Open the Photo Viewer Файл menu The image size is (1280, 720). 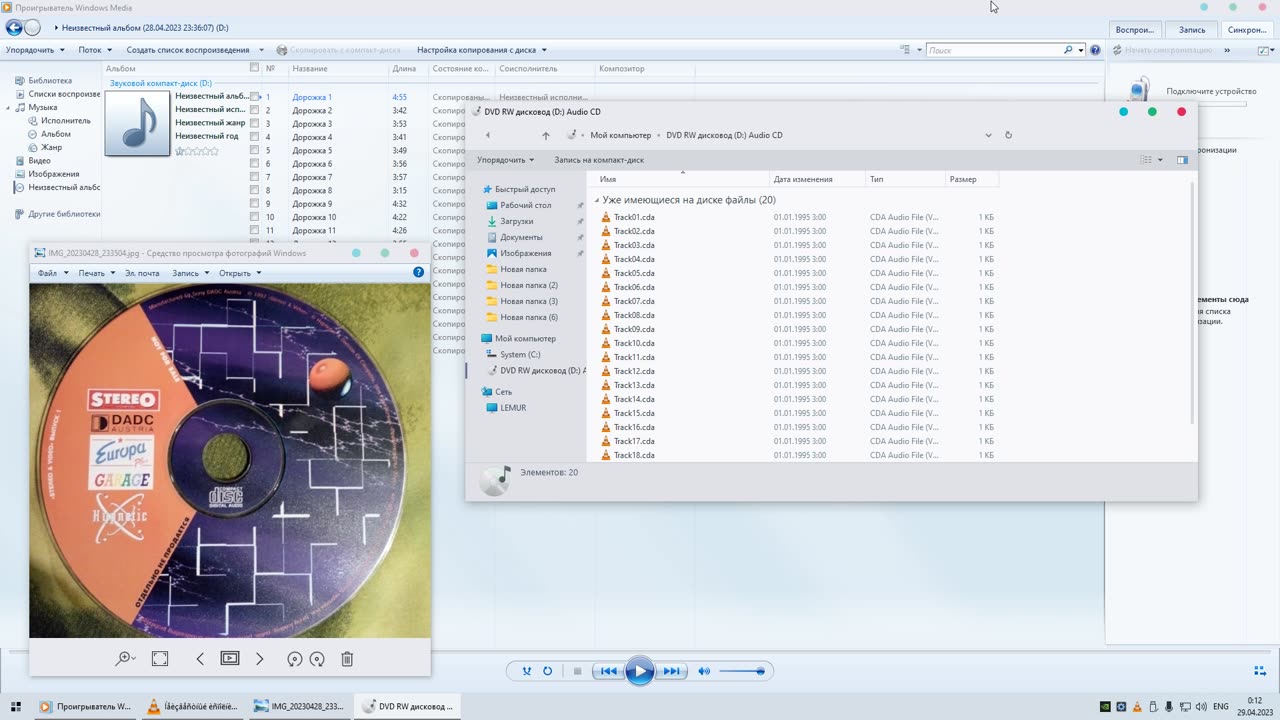[53, 273]
